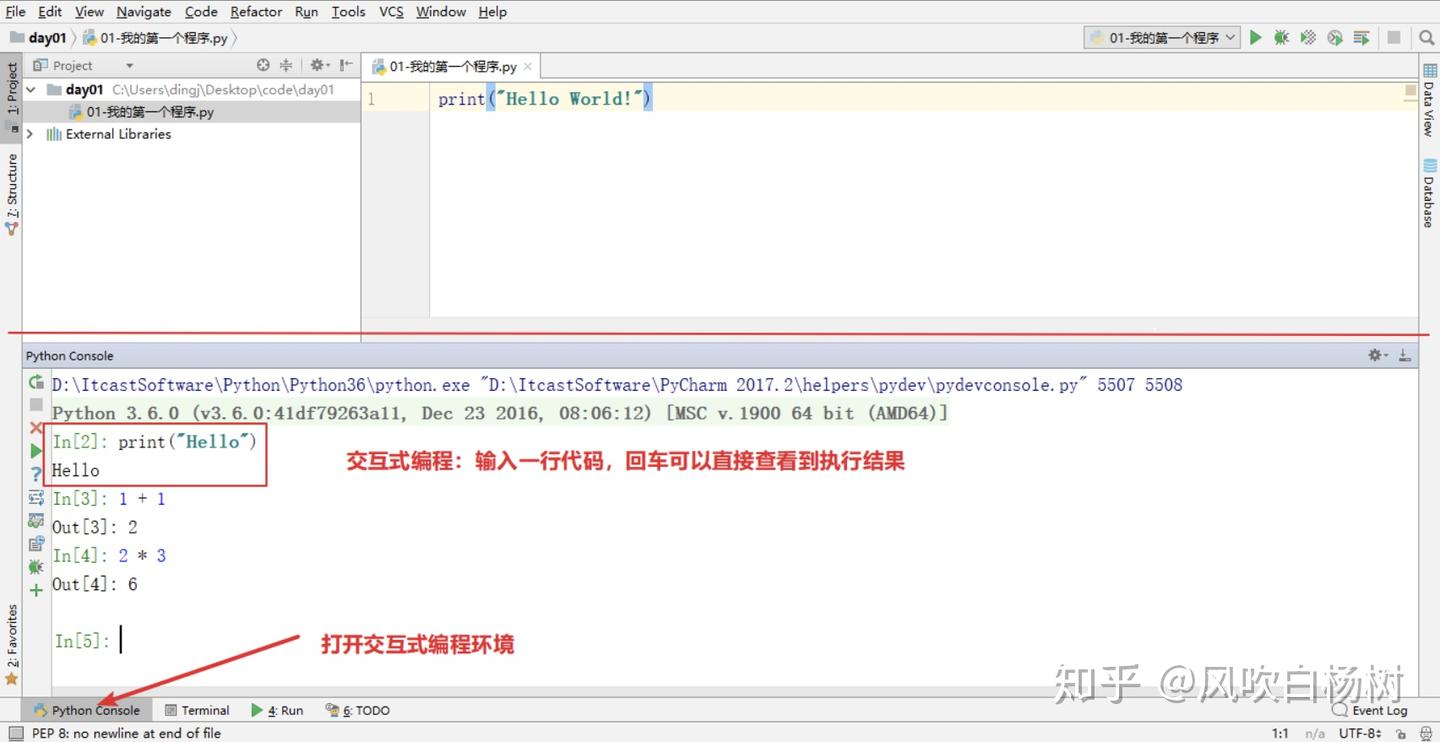Run the current configuration with green Run icon
This screenshot has width=1440, height=742.
click(x=1256, y=37)
